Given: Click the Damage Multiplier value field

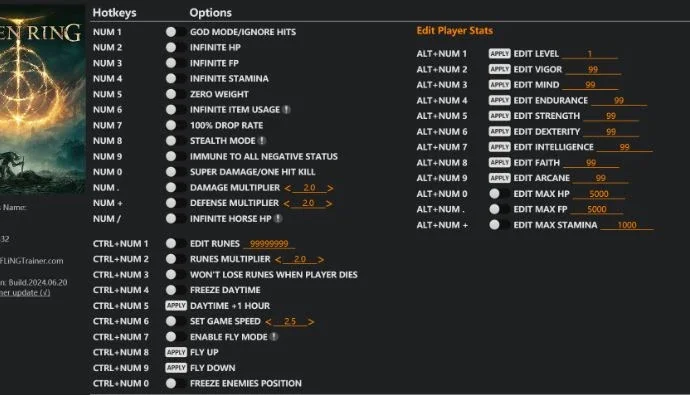Looking at the screenshot, I should point(309,188).
